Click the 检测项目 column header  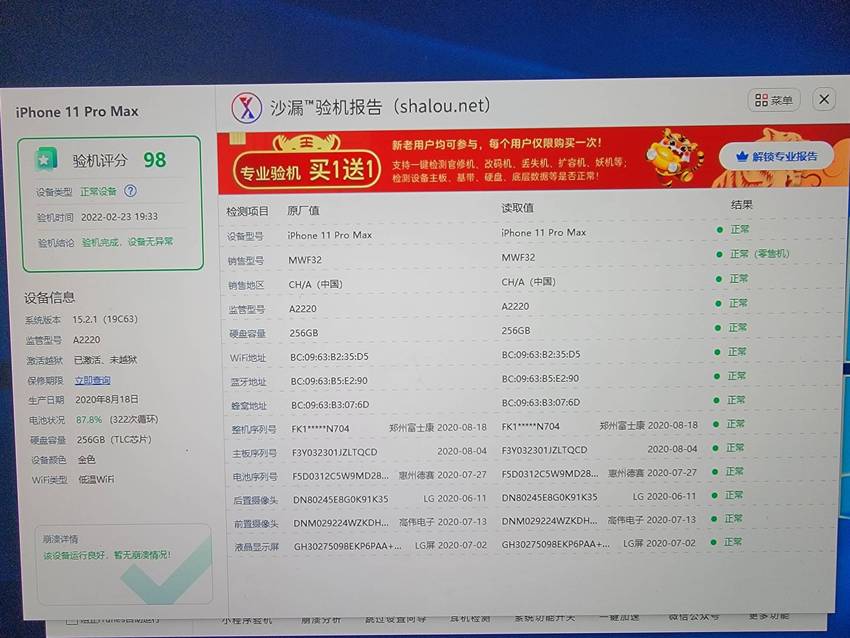pyautogui.click(x=247, y=211)
